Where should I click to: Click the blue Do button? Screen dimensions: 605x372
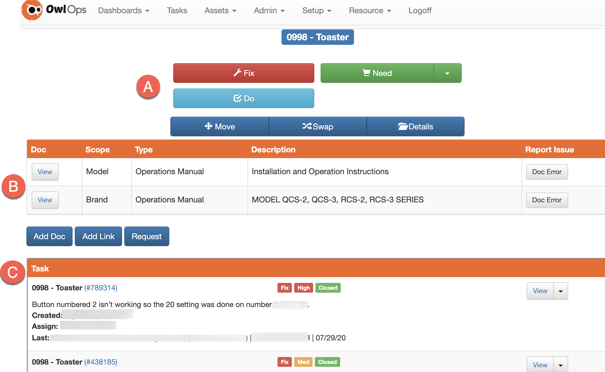(x=243, y=98)
